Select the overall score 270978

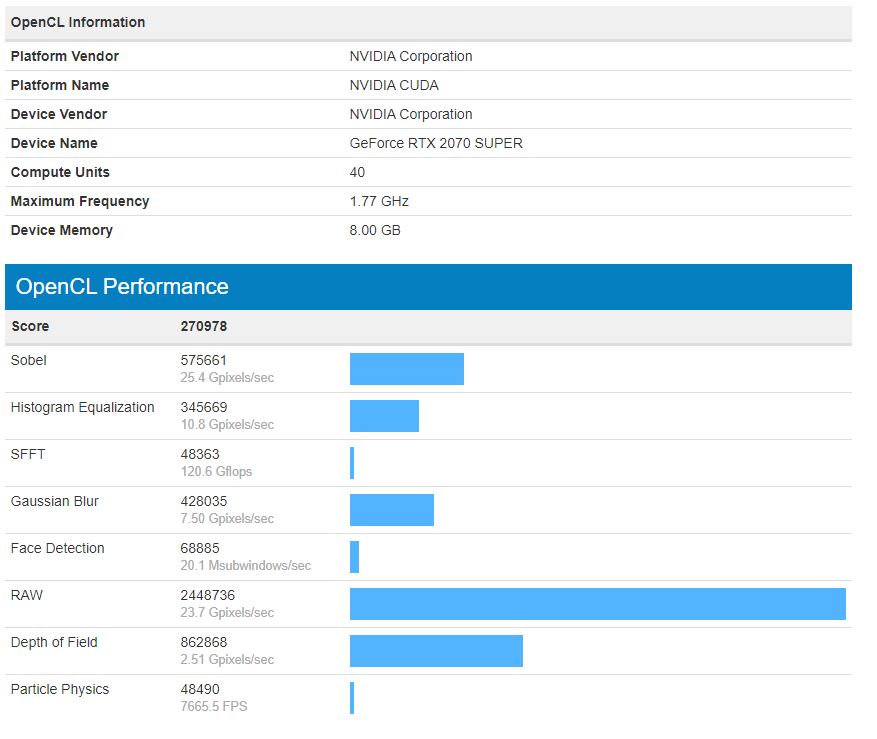pyautogui.click(x=204, y=327)
